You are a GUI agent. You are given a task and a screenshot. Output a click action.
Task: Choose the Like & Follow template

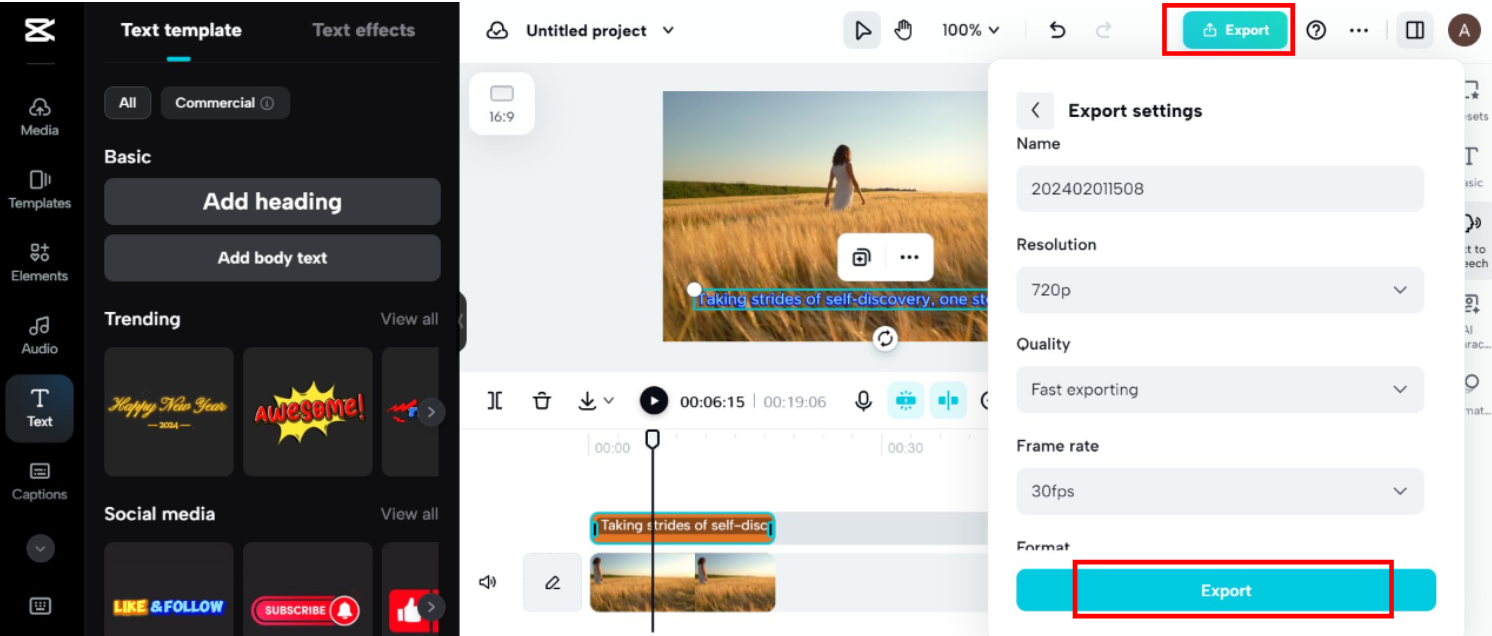169,589
